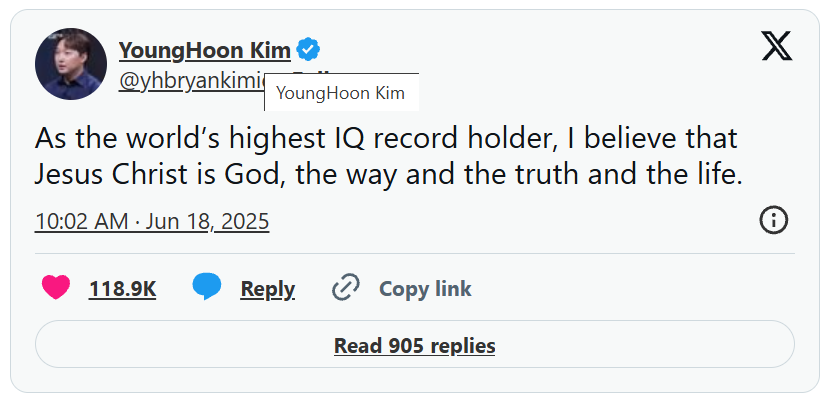
Task: Click the blue reply bubble icon
Action: tap(206, 287)
